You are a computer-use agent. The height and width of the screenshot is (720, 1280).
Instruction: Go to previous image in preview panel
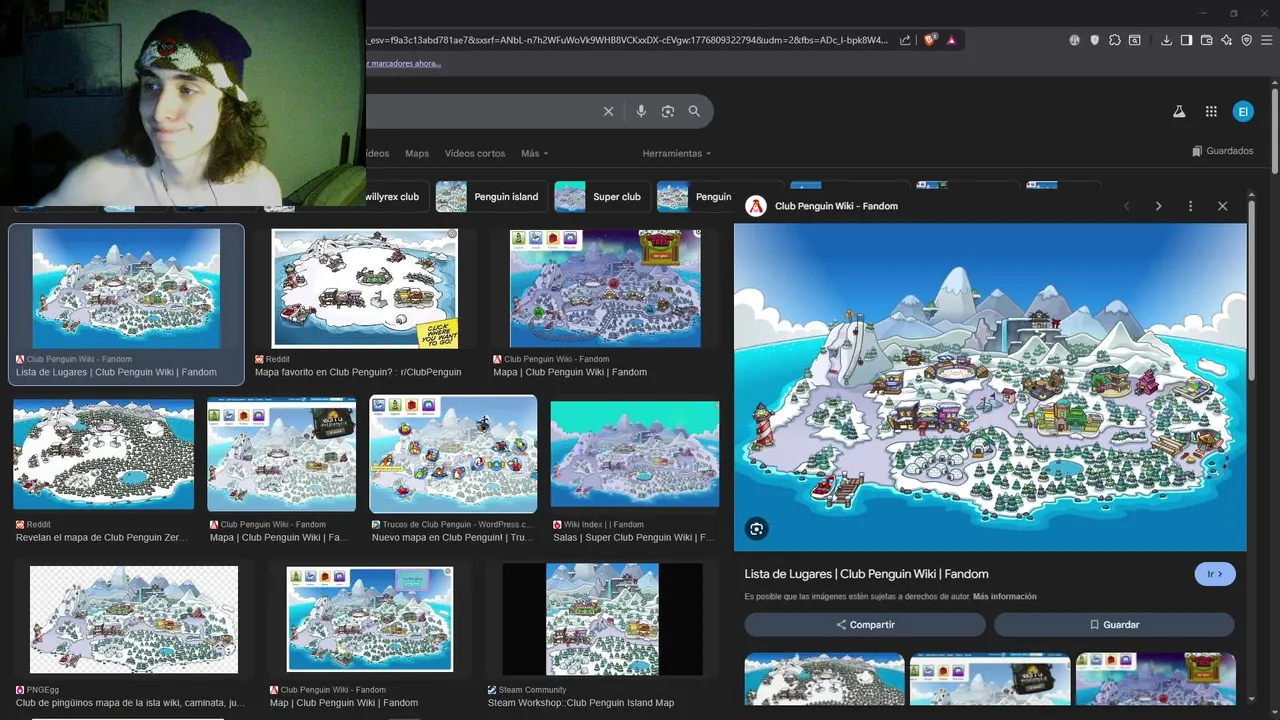point(1127,206)
